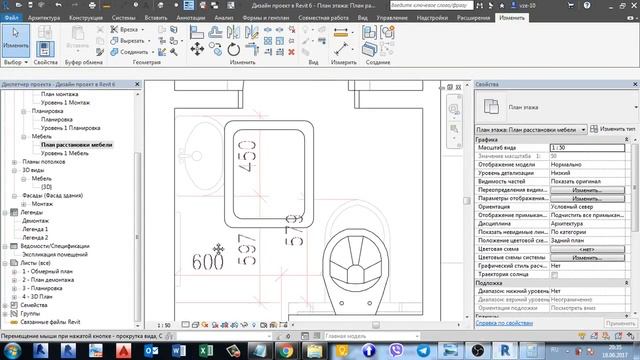Click the red Delete X icon
Viewport: 640px width, 360px height.
click(x=291, y=52)
